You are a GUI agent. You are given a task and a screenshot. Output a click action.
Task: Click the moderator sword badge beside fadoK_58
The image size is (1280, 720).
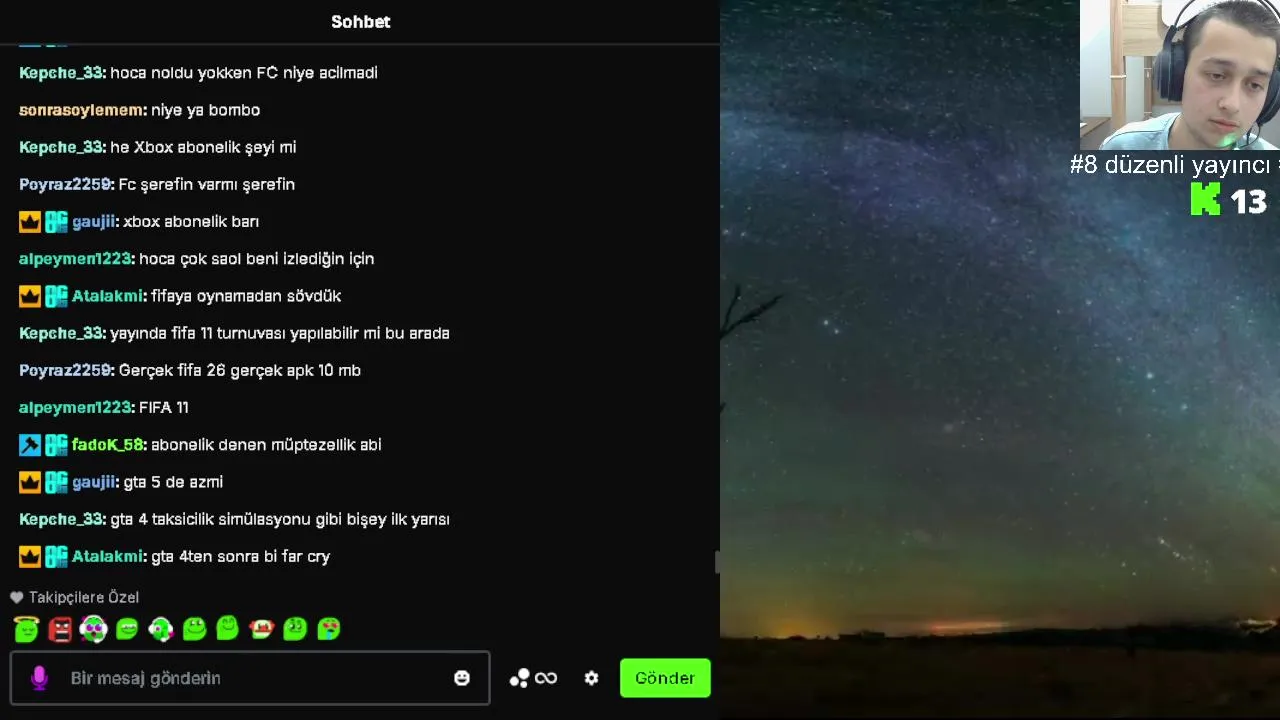(x=30, y=445)
